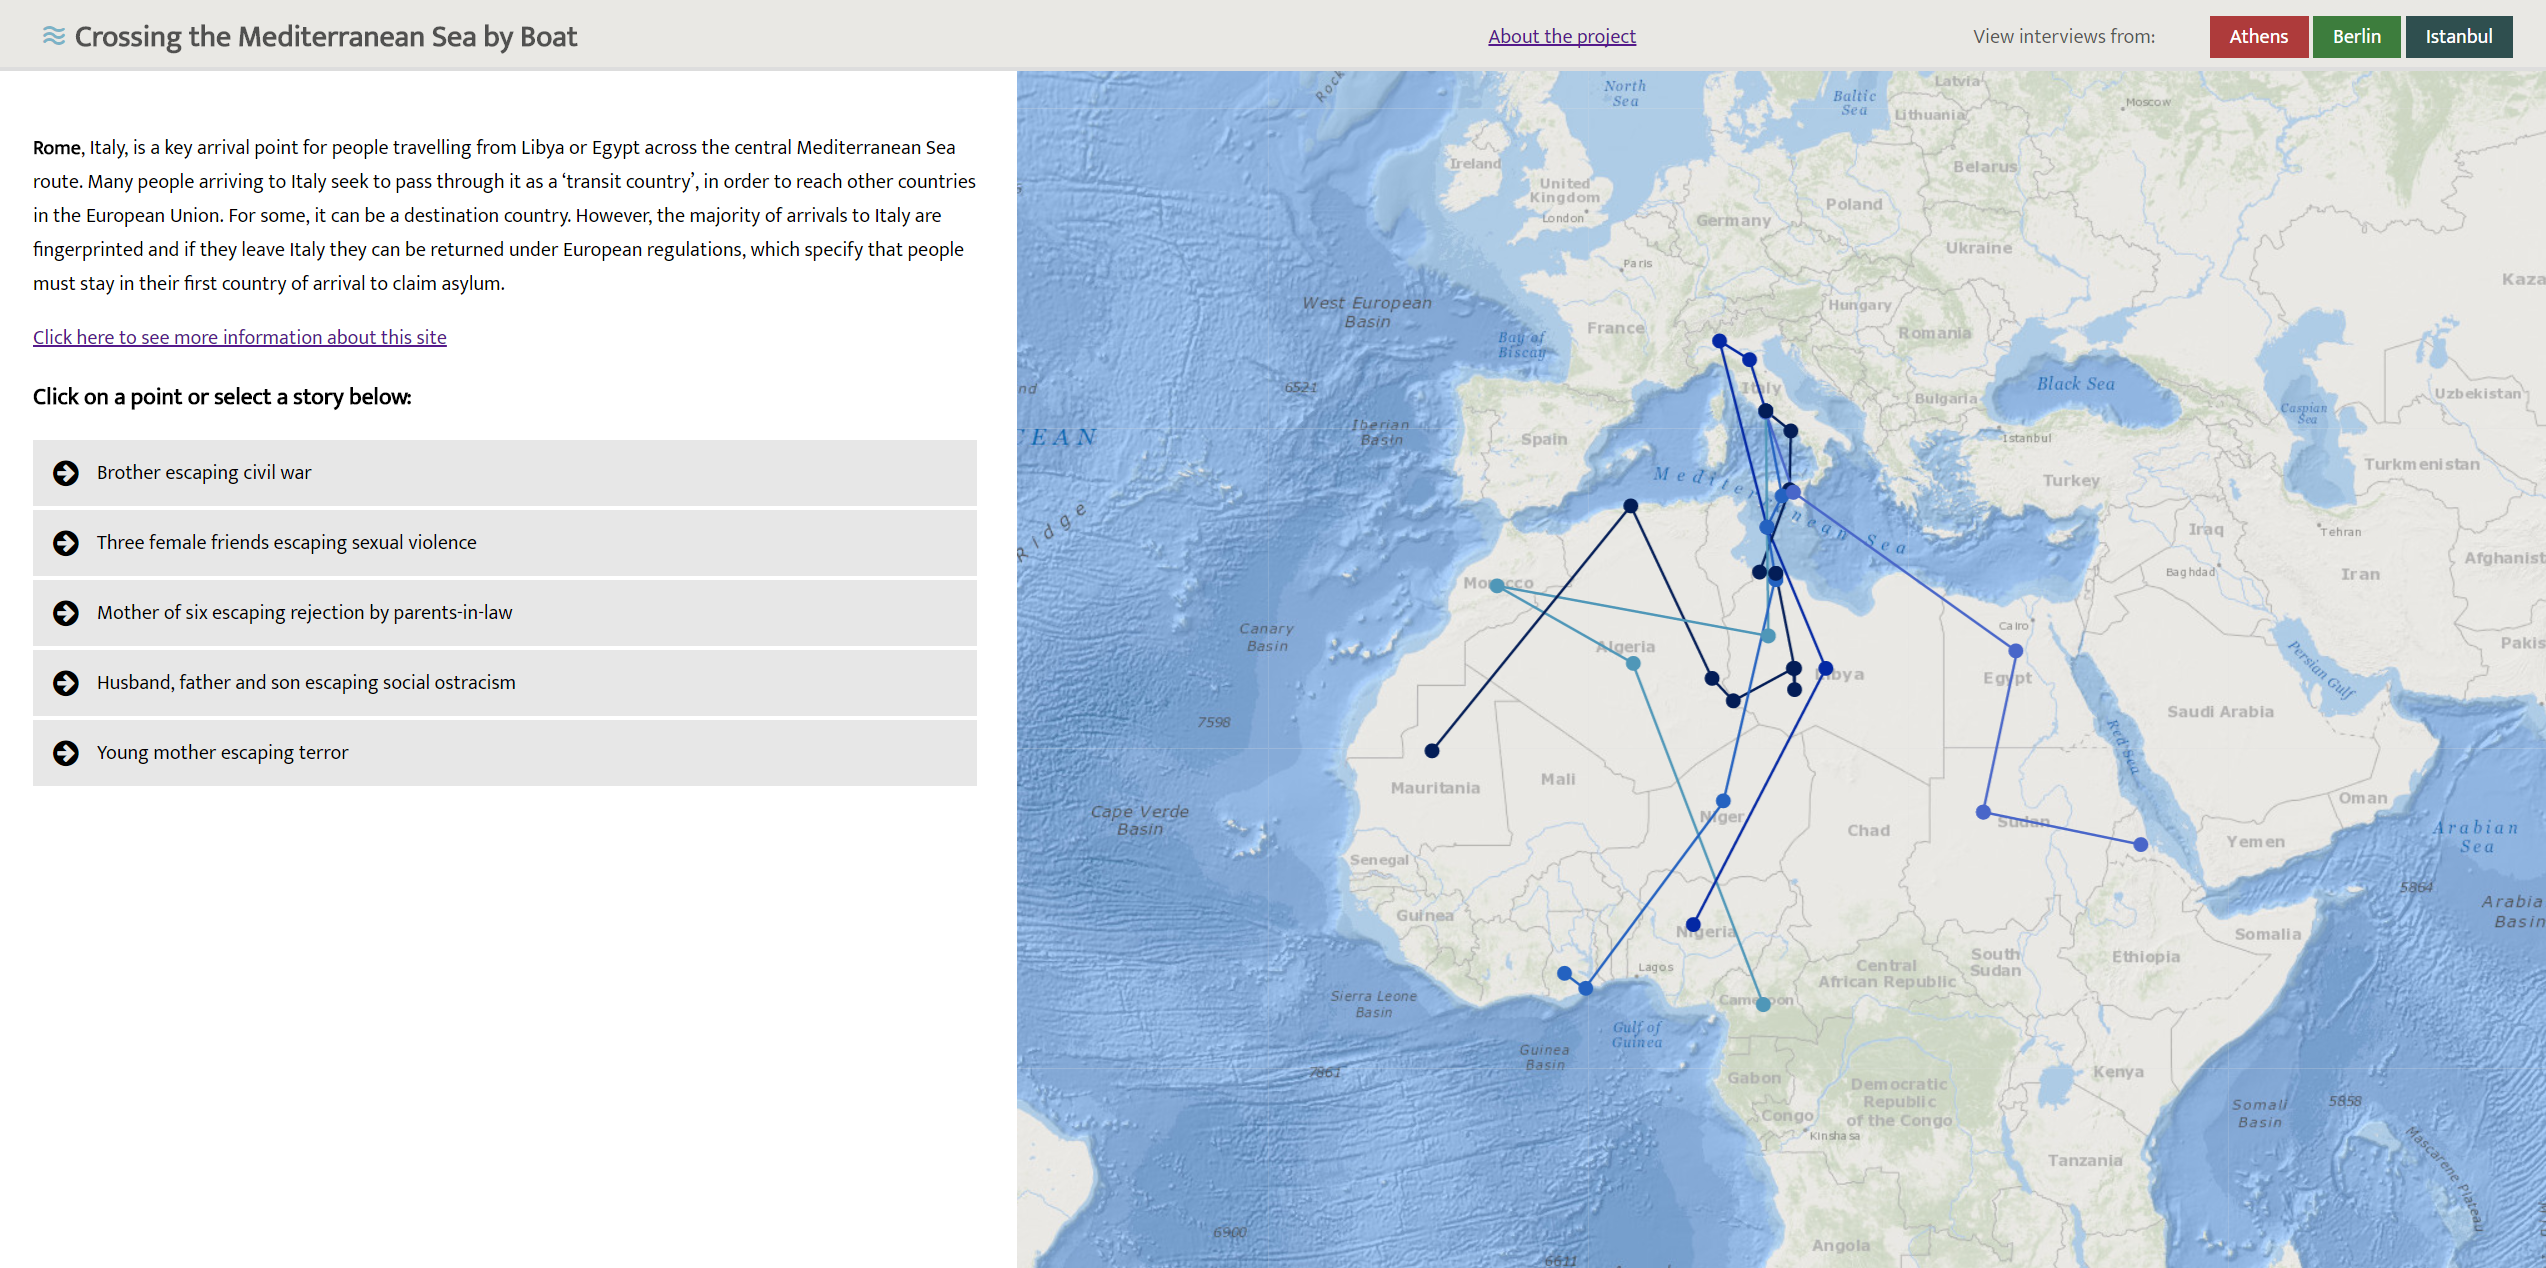
Task: Click the route point near Cairo, Egypt
Action: coord(2015,651)
